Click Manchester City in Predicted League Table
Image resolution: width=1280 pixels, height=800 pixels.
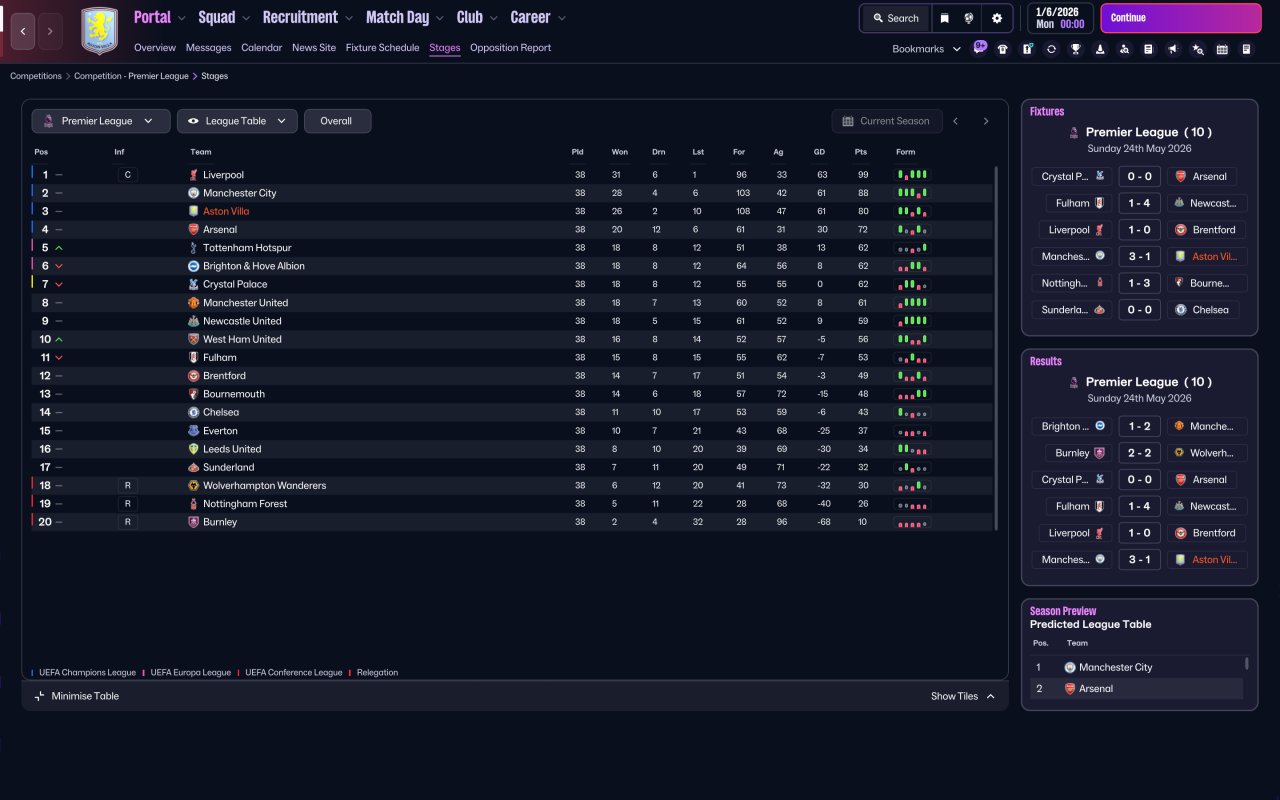(1115, 668)
